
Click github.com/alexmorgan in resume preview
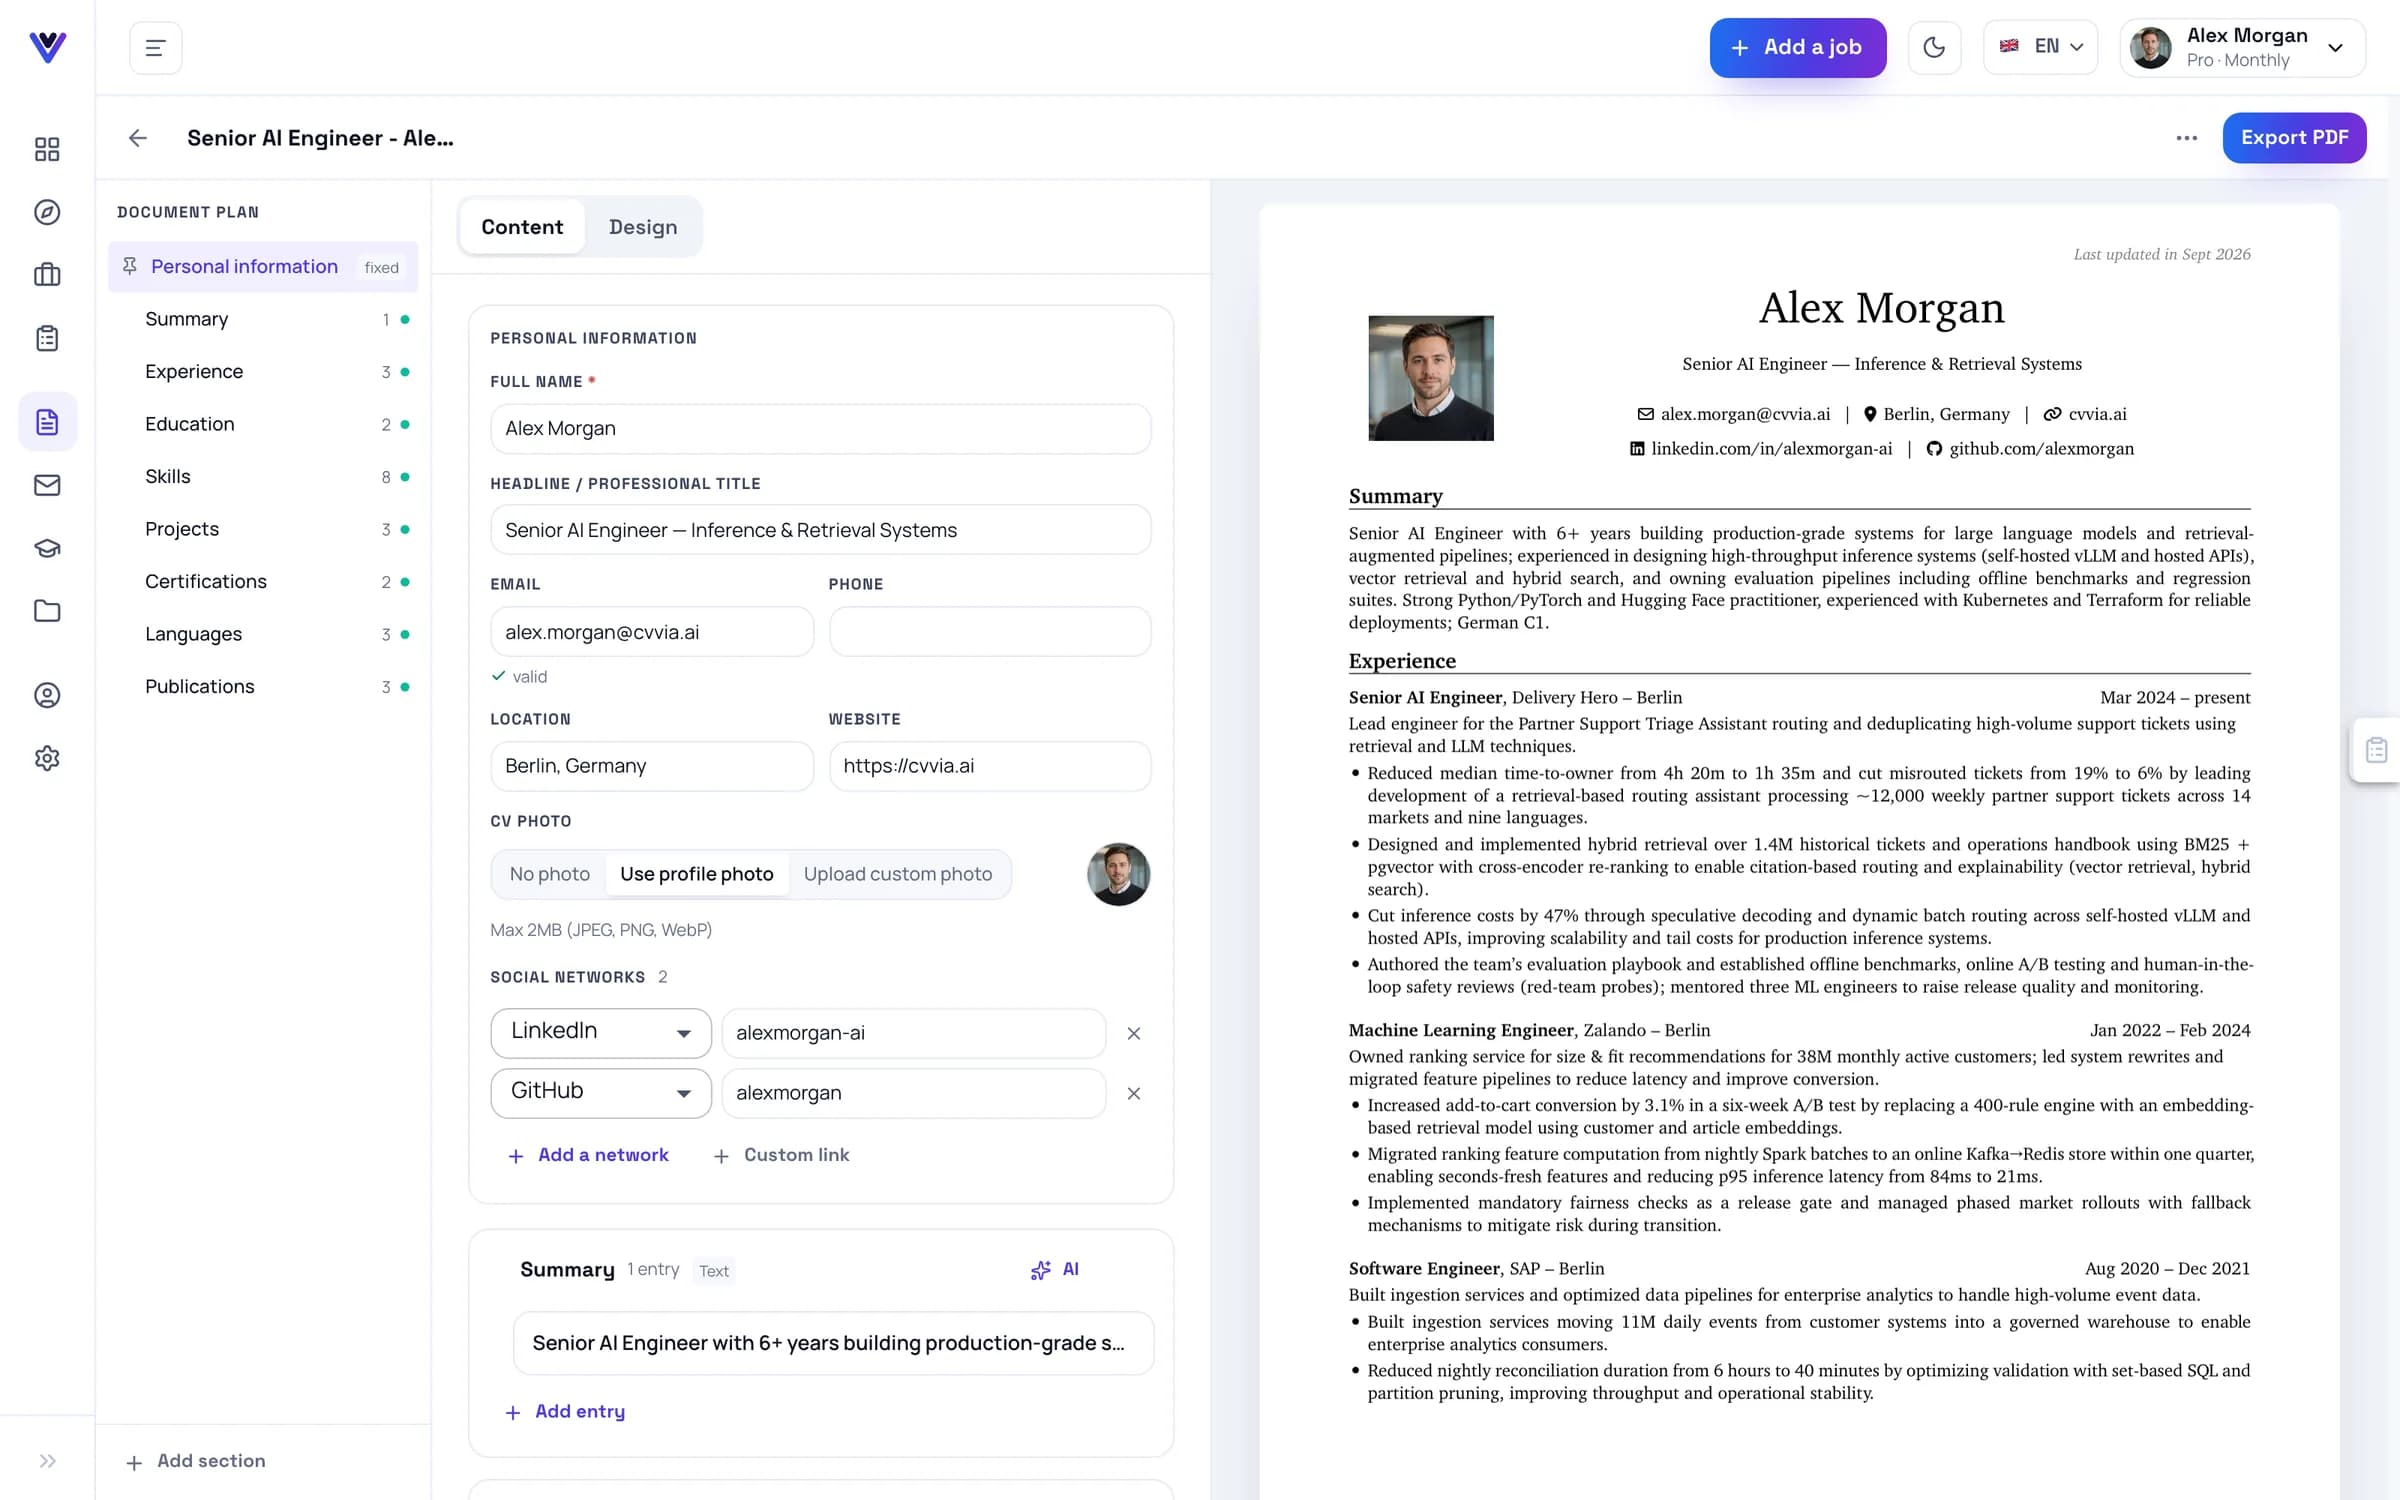click(2041, 449)
